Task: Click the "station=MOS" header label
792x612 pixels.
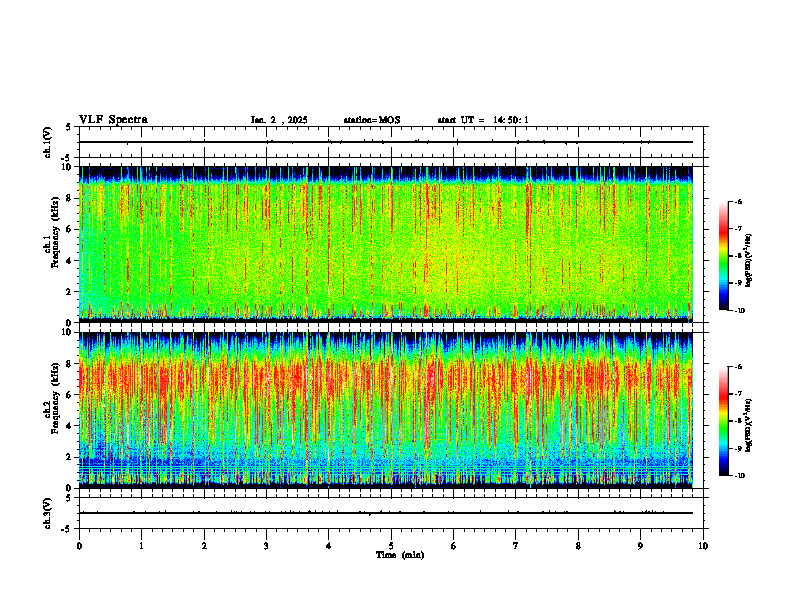Action: [x=372, y=120]
